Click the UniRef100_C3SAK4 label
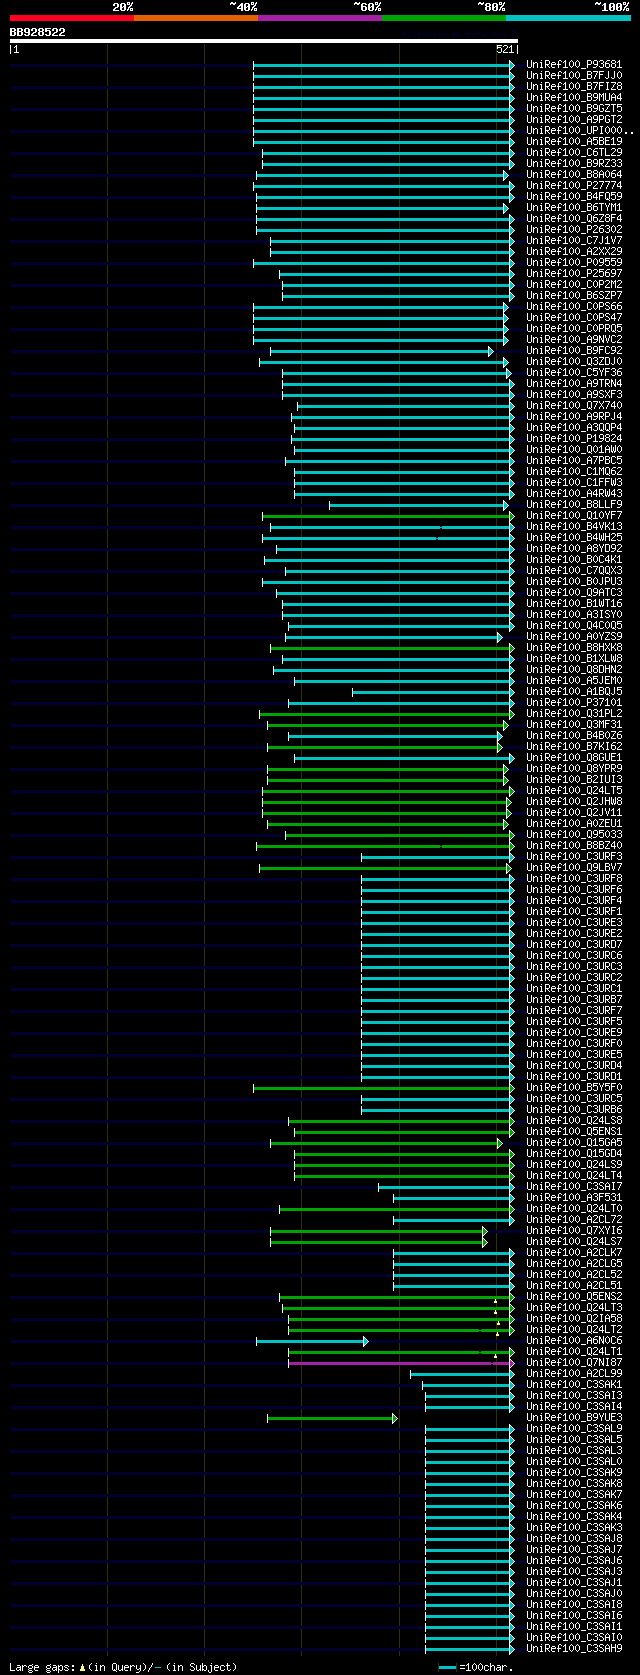 [574, 1517]
